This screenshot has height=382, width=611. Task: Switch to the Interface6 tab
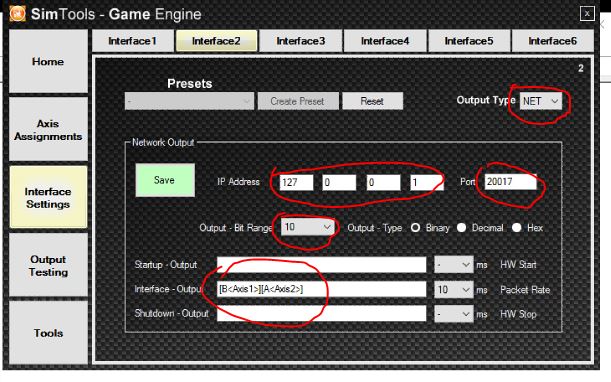pyautogui.click(x=553, y=41)
